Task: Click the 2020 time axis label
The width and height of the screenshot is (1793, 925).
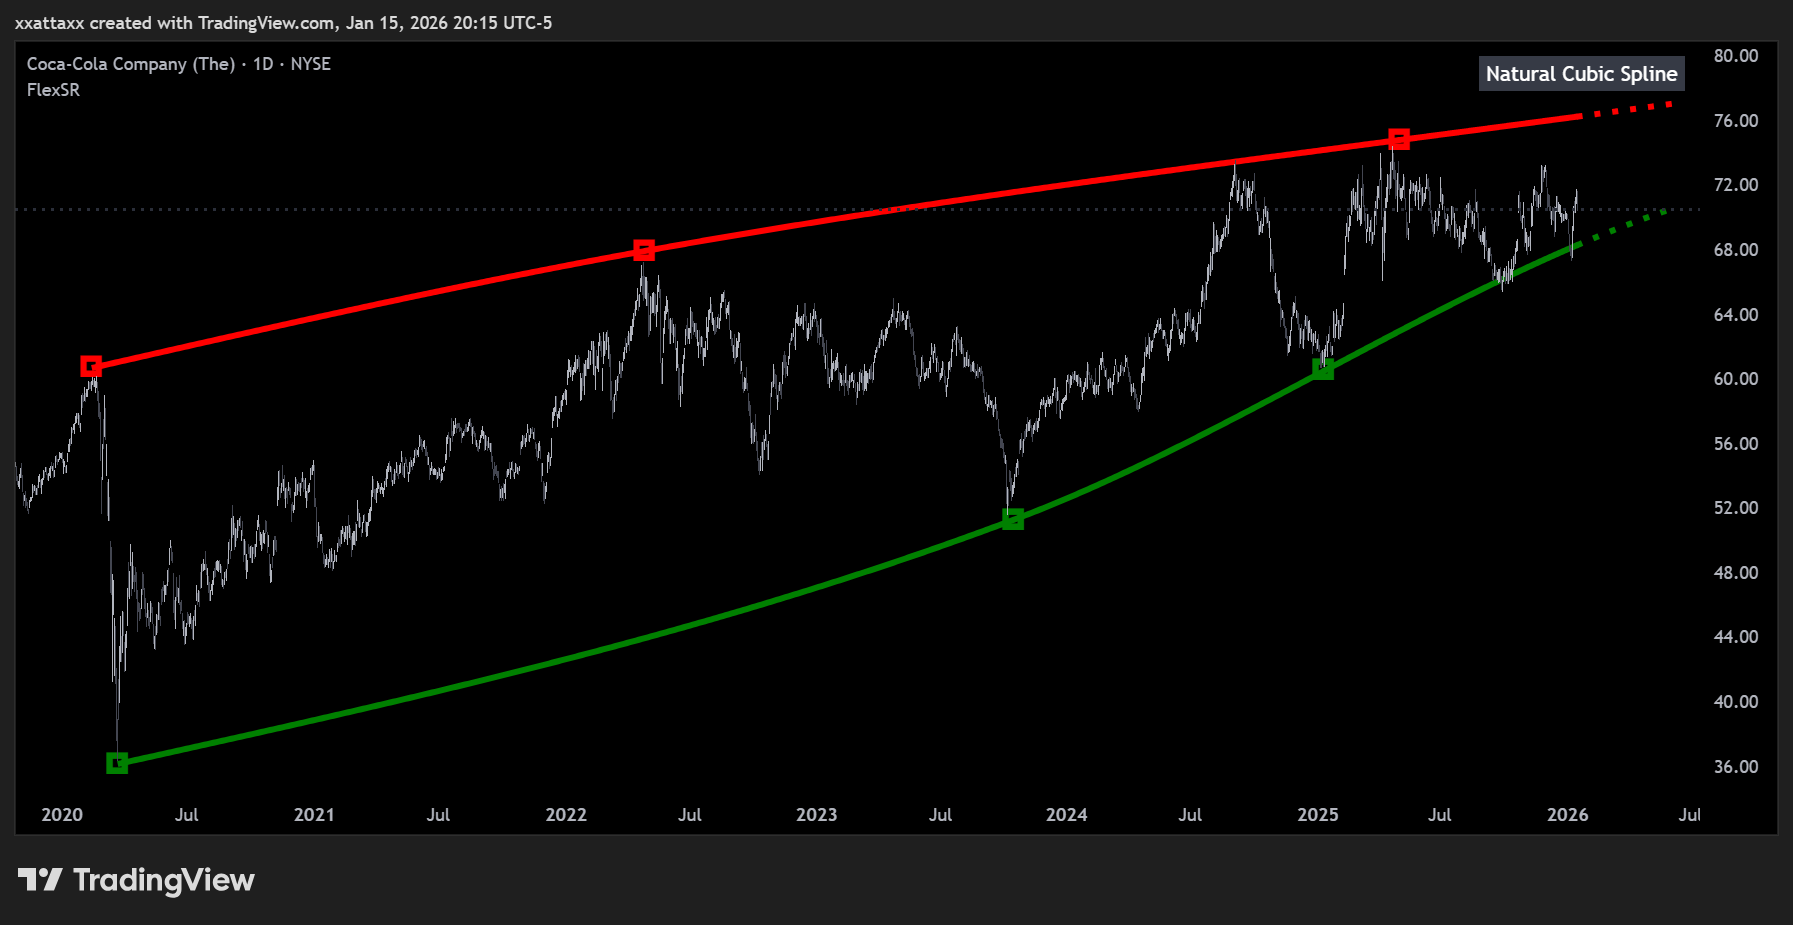Action: pos(62,815)
